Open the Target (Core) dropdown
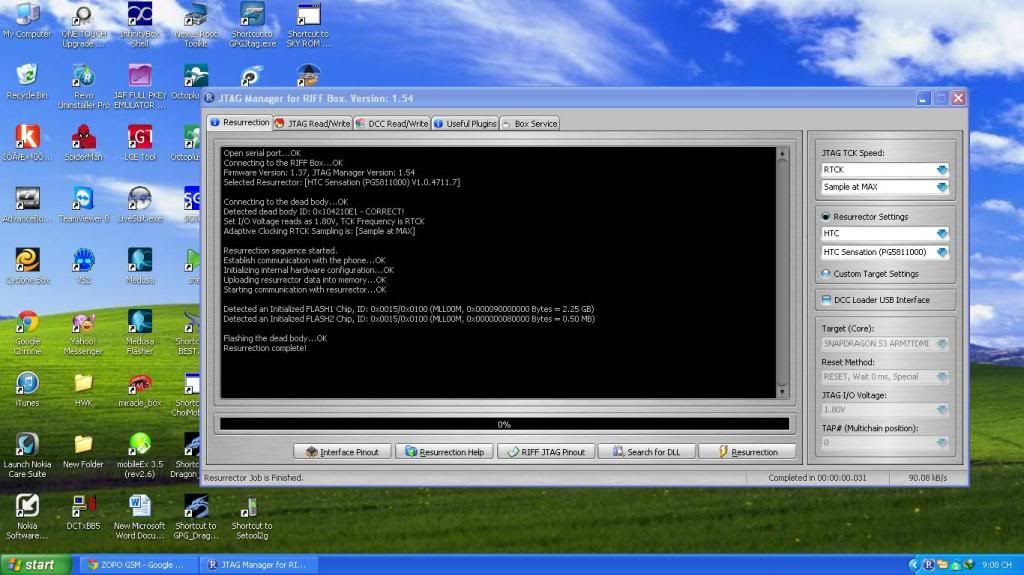This screenshot has width=1024, height=575. pyautogui.click(x=942, y=344)
